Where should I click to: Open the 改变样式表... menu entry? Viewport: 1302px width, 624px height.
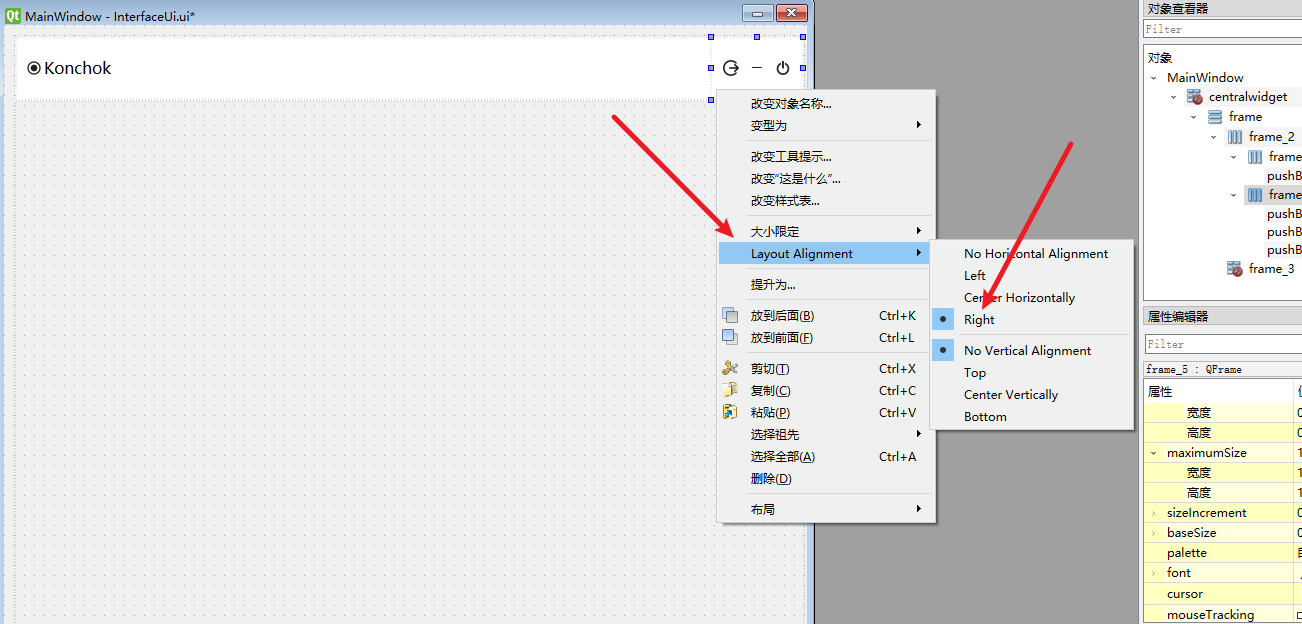tap(785, 200)
